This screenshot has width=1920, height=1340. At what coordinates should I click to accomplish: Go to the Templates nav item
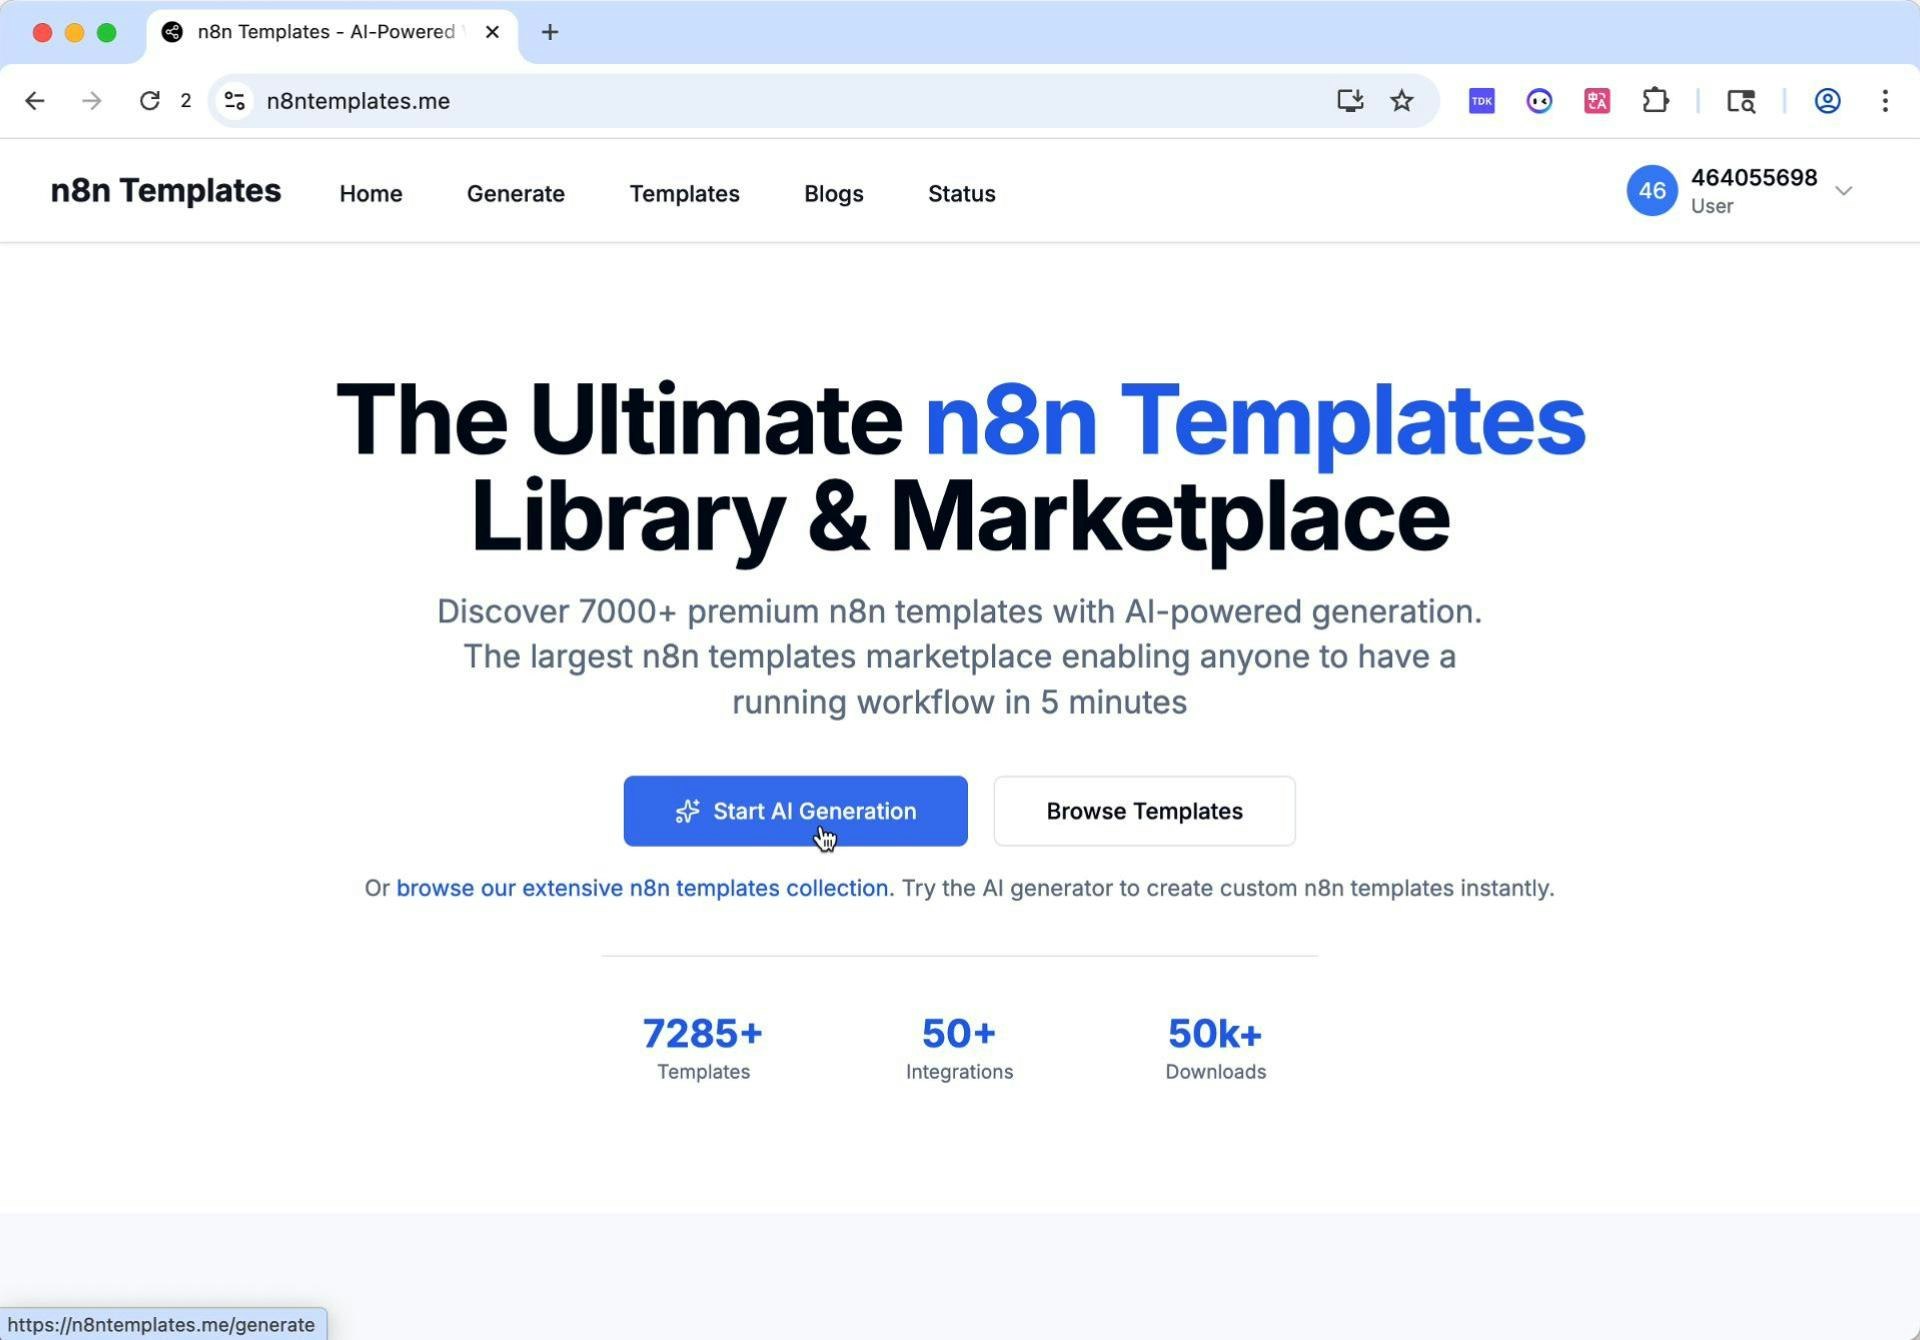[684, 194]
